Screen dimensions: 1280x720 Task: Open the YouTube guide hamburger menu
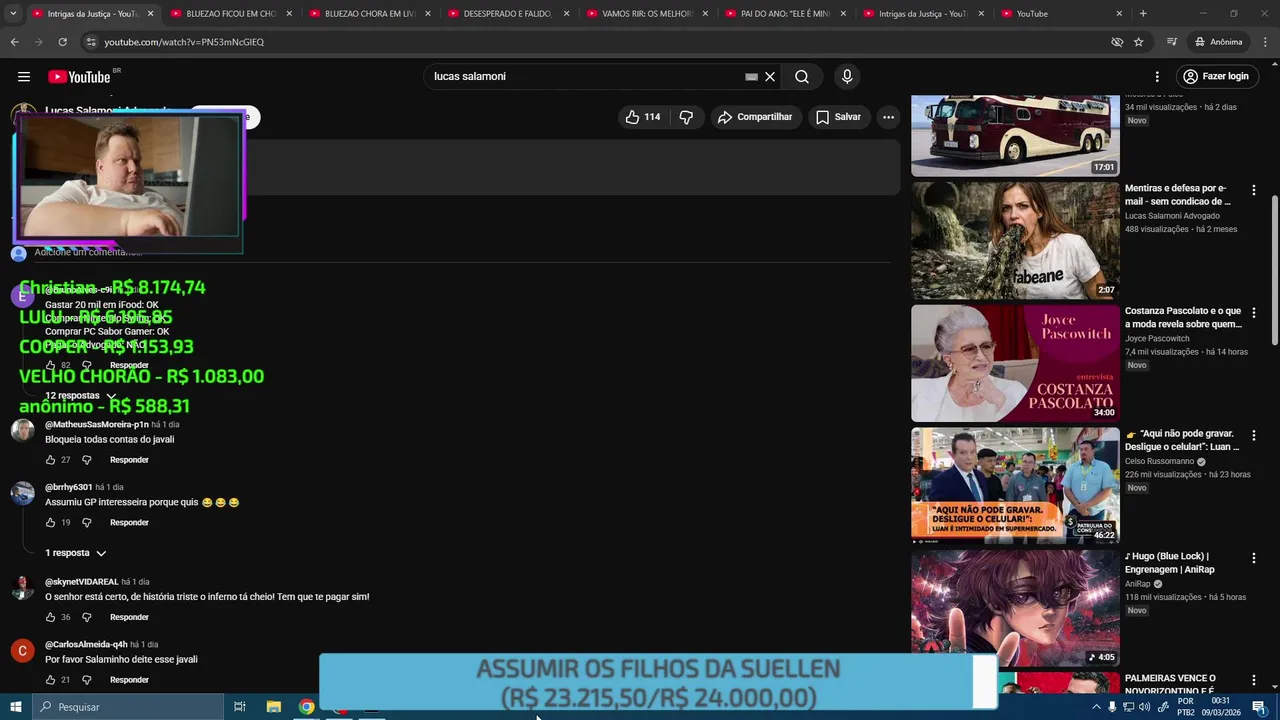[x=24, y=77]
